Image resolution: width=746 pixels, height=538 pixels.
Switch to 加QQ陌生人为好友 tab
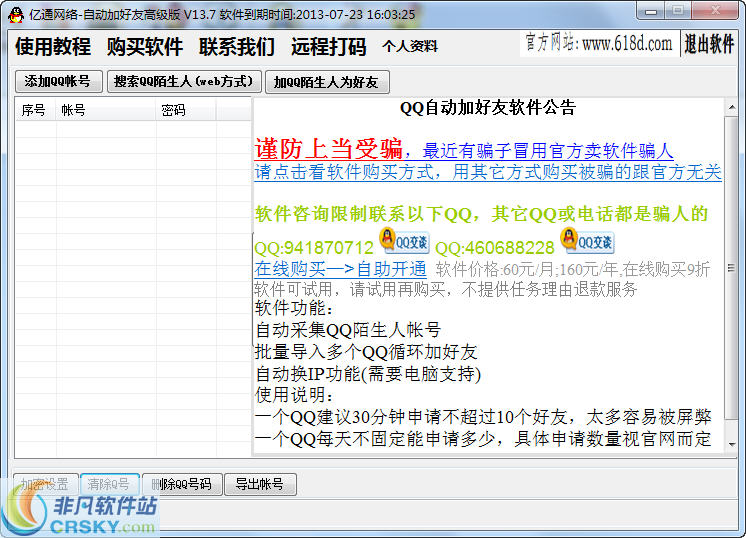[x=327, y=82]
